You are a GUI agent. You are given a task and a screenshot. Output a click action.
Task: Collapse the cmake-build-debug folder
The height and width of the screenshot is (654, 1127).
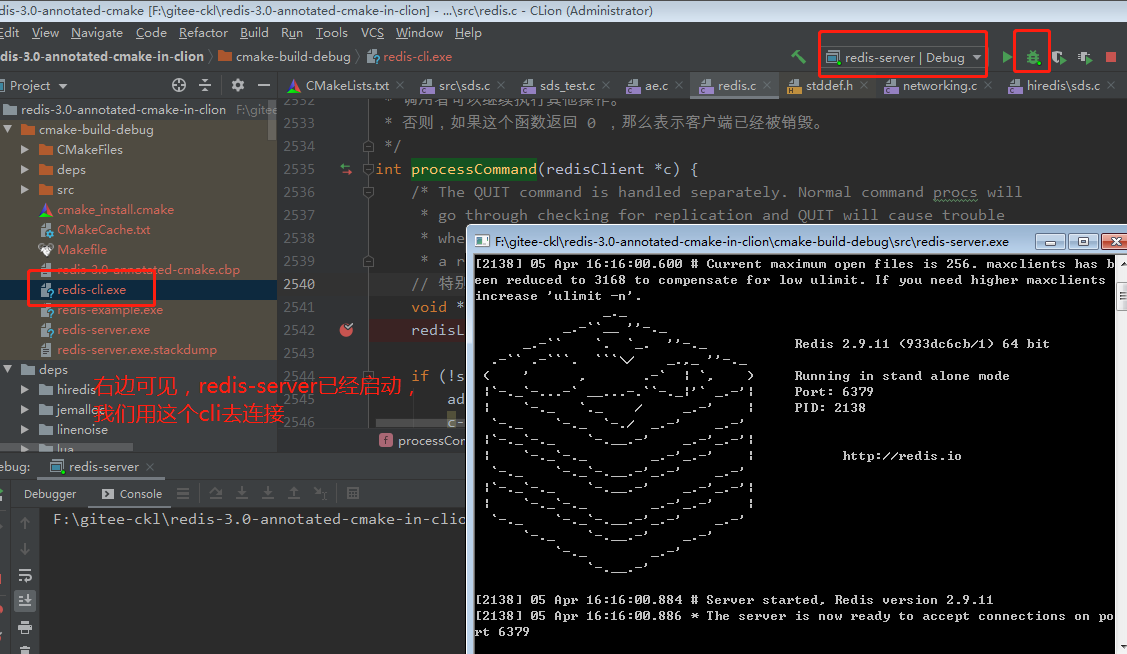click(x=8, y=130)
